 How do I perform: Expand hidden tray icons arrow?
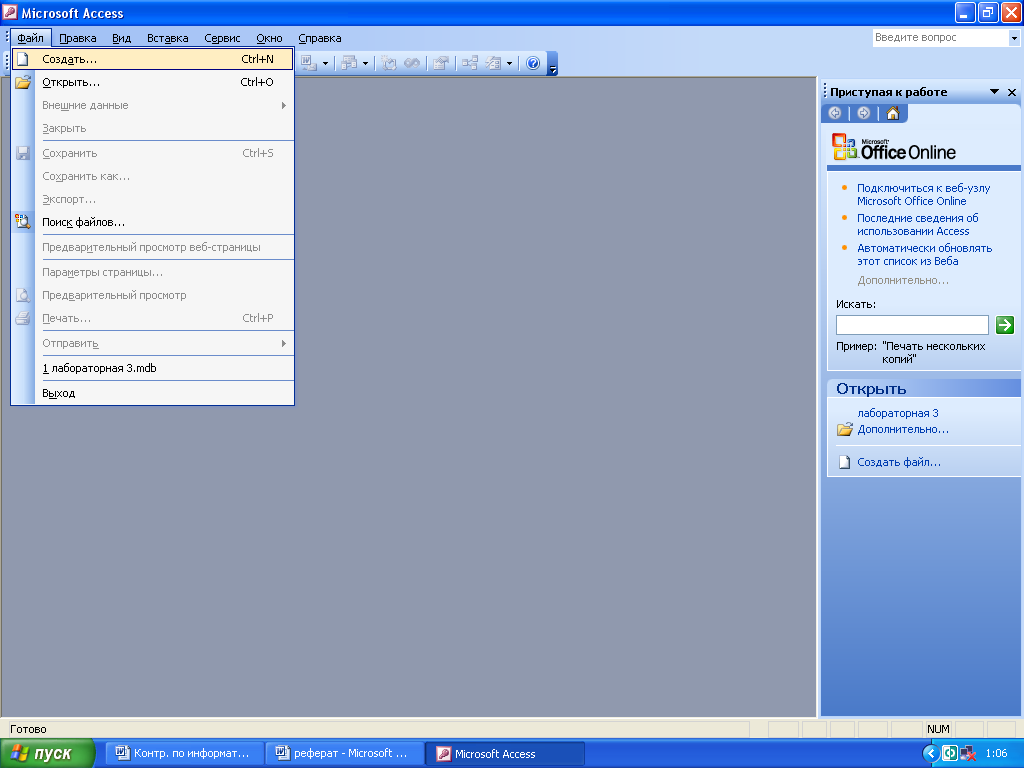tap(930, 754)
